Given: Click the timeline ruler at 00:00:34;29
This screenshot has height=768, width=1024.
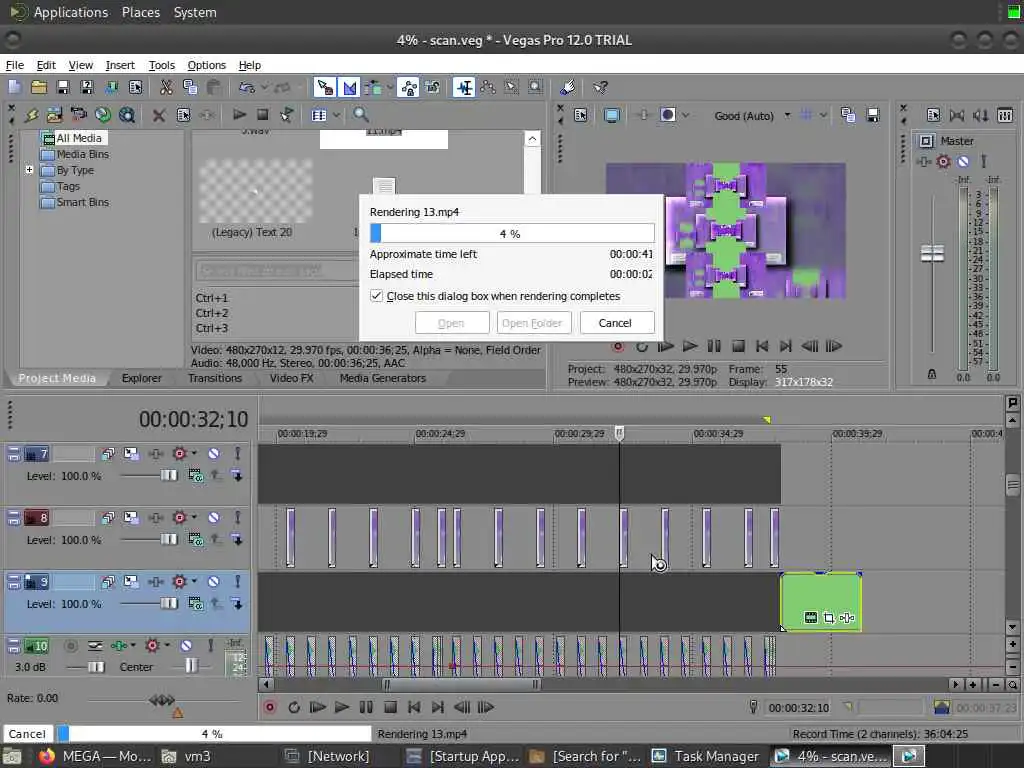Looking at the screenshot, I should [718, 434].
